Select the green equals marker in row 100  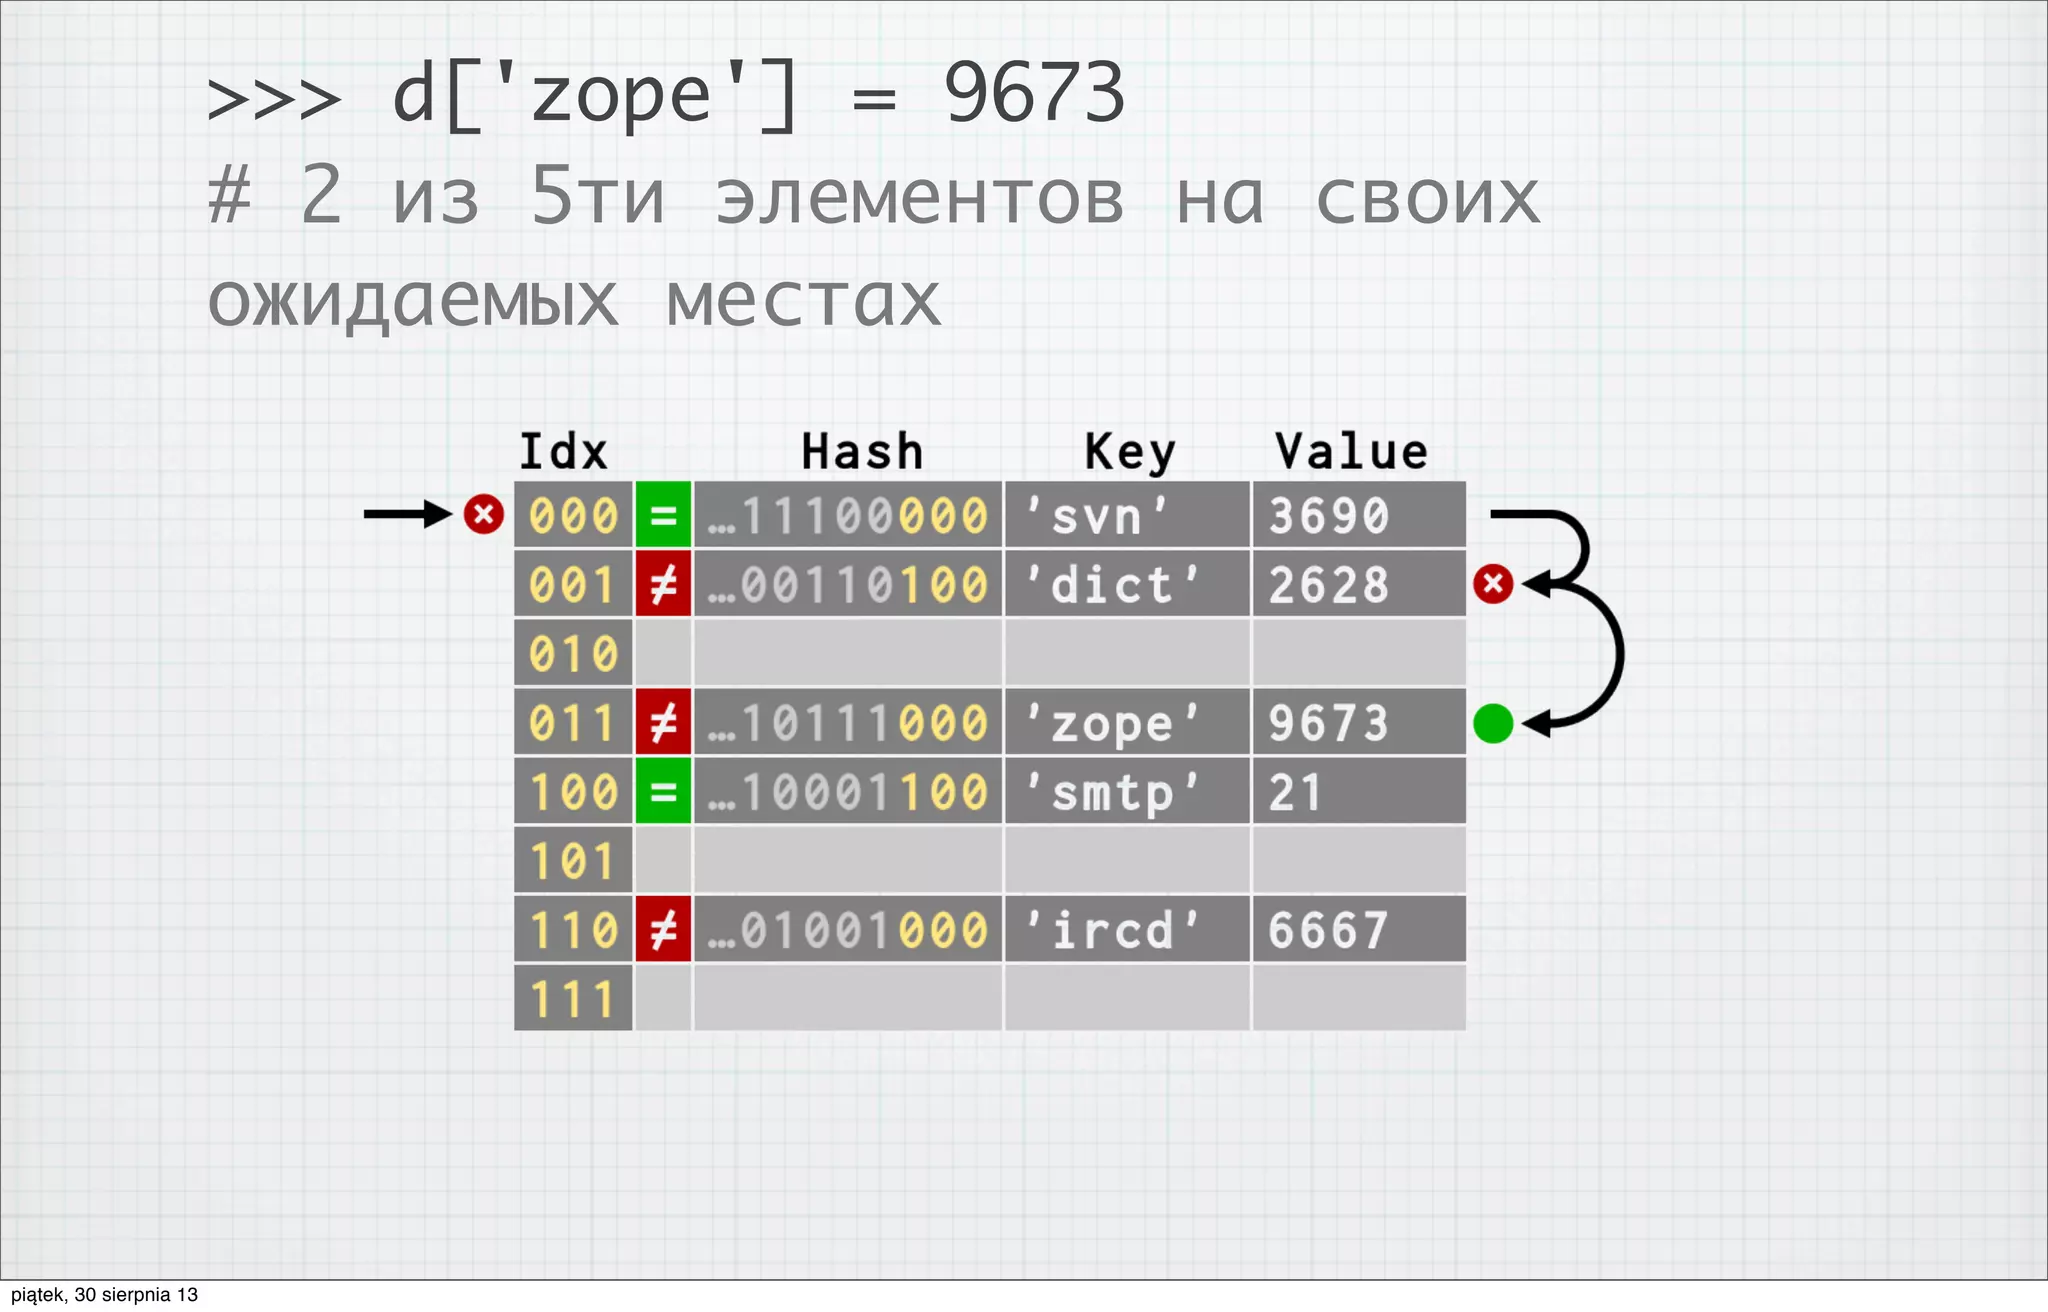[x=663, y=790]
